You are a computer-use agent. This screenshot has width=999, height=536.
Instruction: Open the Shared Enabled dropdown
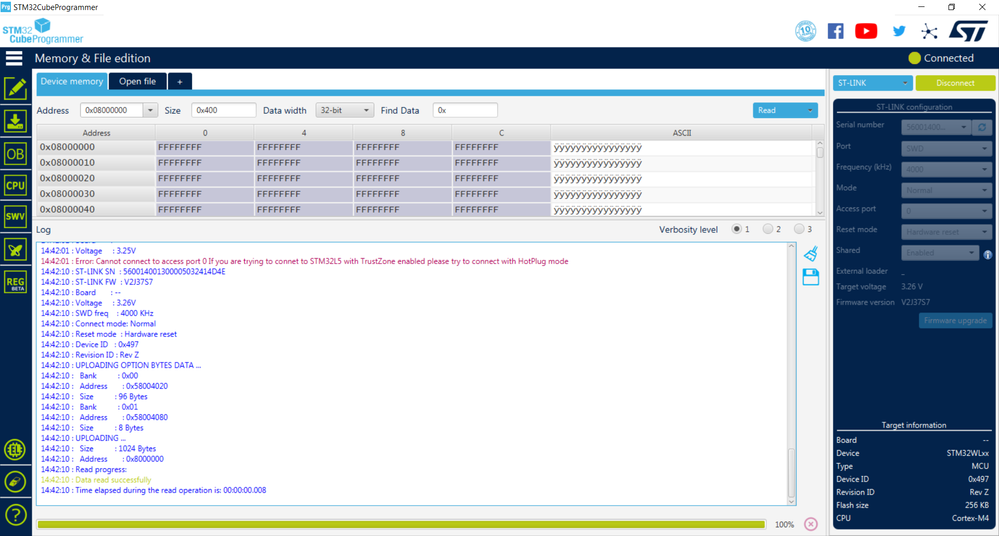(939, 253)
